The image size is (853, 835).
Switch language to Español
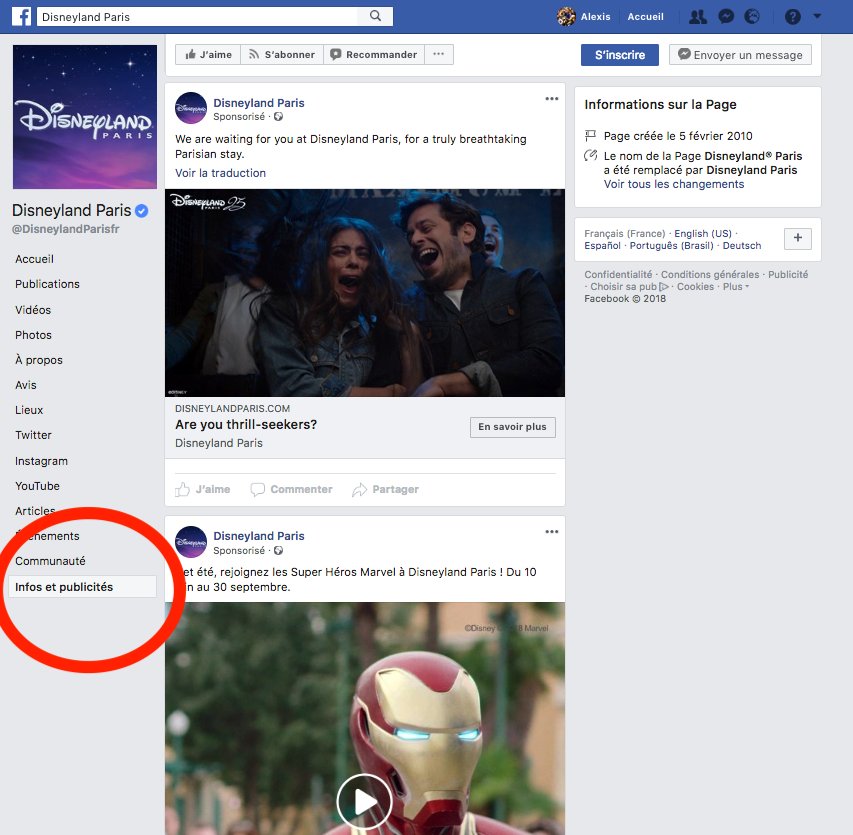602,245
